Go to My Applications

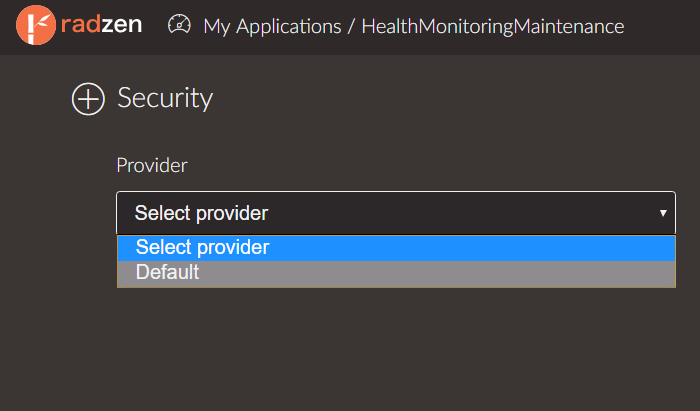(x=272, y=26)
